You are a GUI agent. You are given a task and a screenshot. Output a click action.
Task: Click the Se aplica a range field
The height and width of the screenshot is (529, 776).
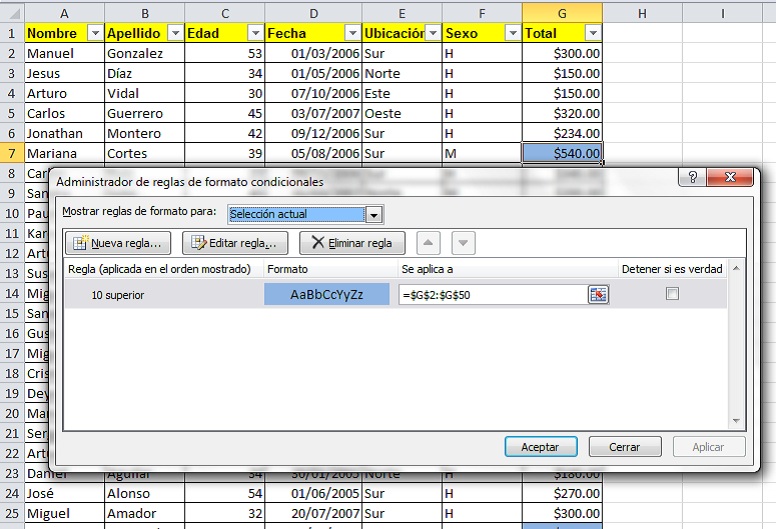point(492,294)
